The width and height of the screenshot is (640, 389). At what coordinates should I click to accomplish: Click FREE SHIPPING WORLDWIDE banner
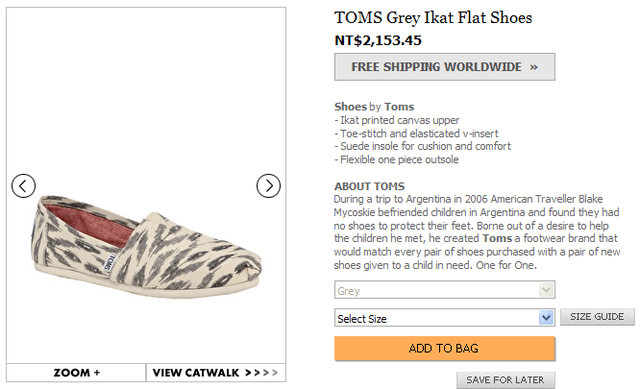[444, 67]
